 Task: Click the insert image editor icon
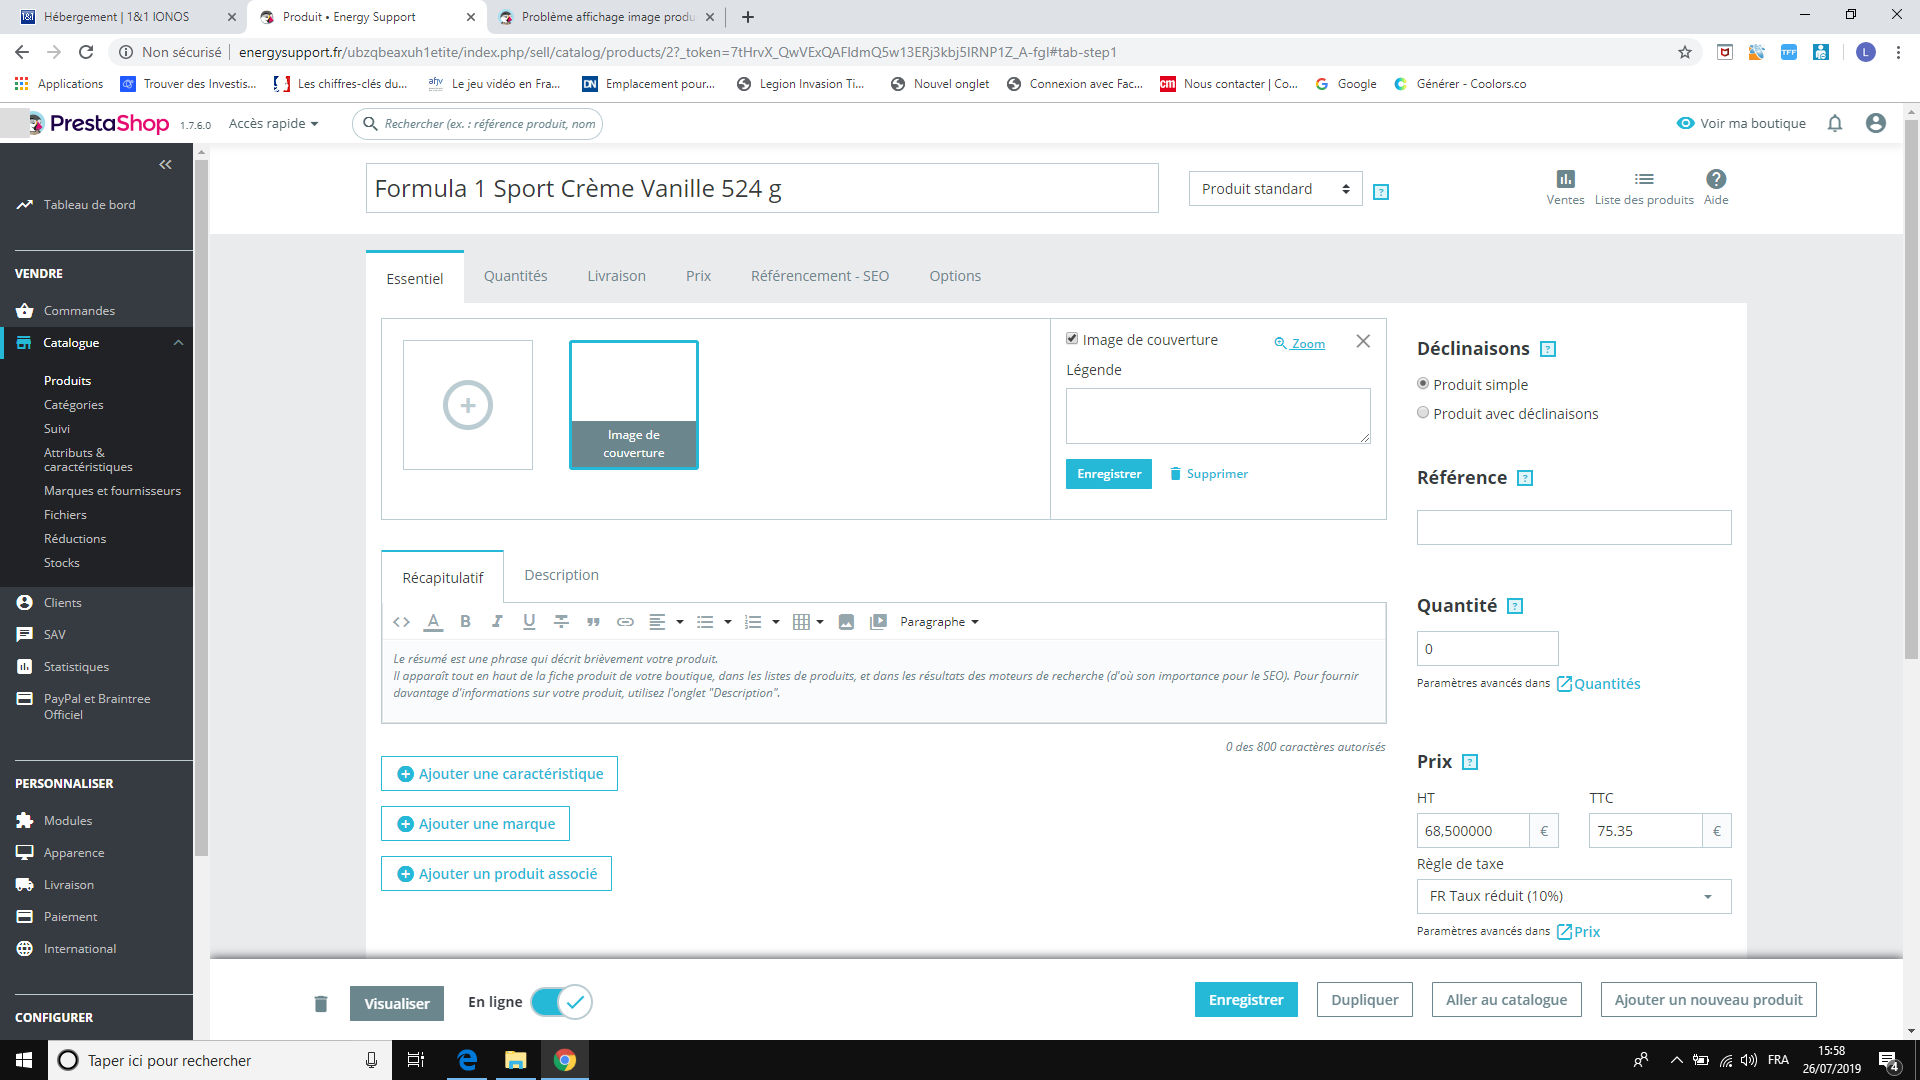pos(846,622)
